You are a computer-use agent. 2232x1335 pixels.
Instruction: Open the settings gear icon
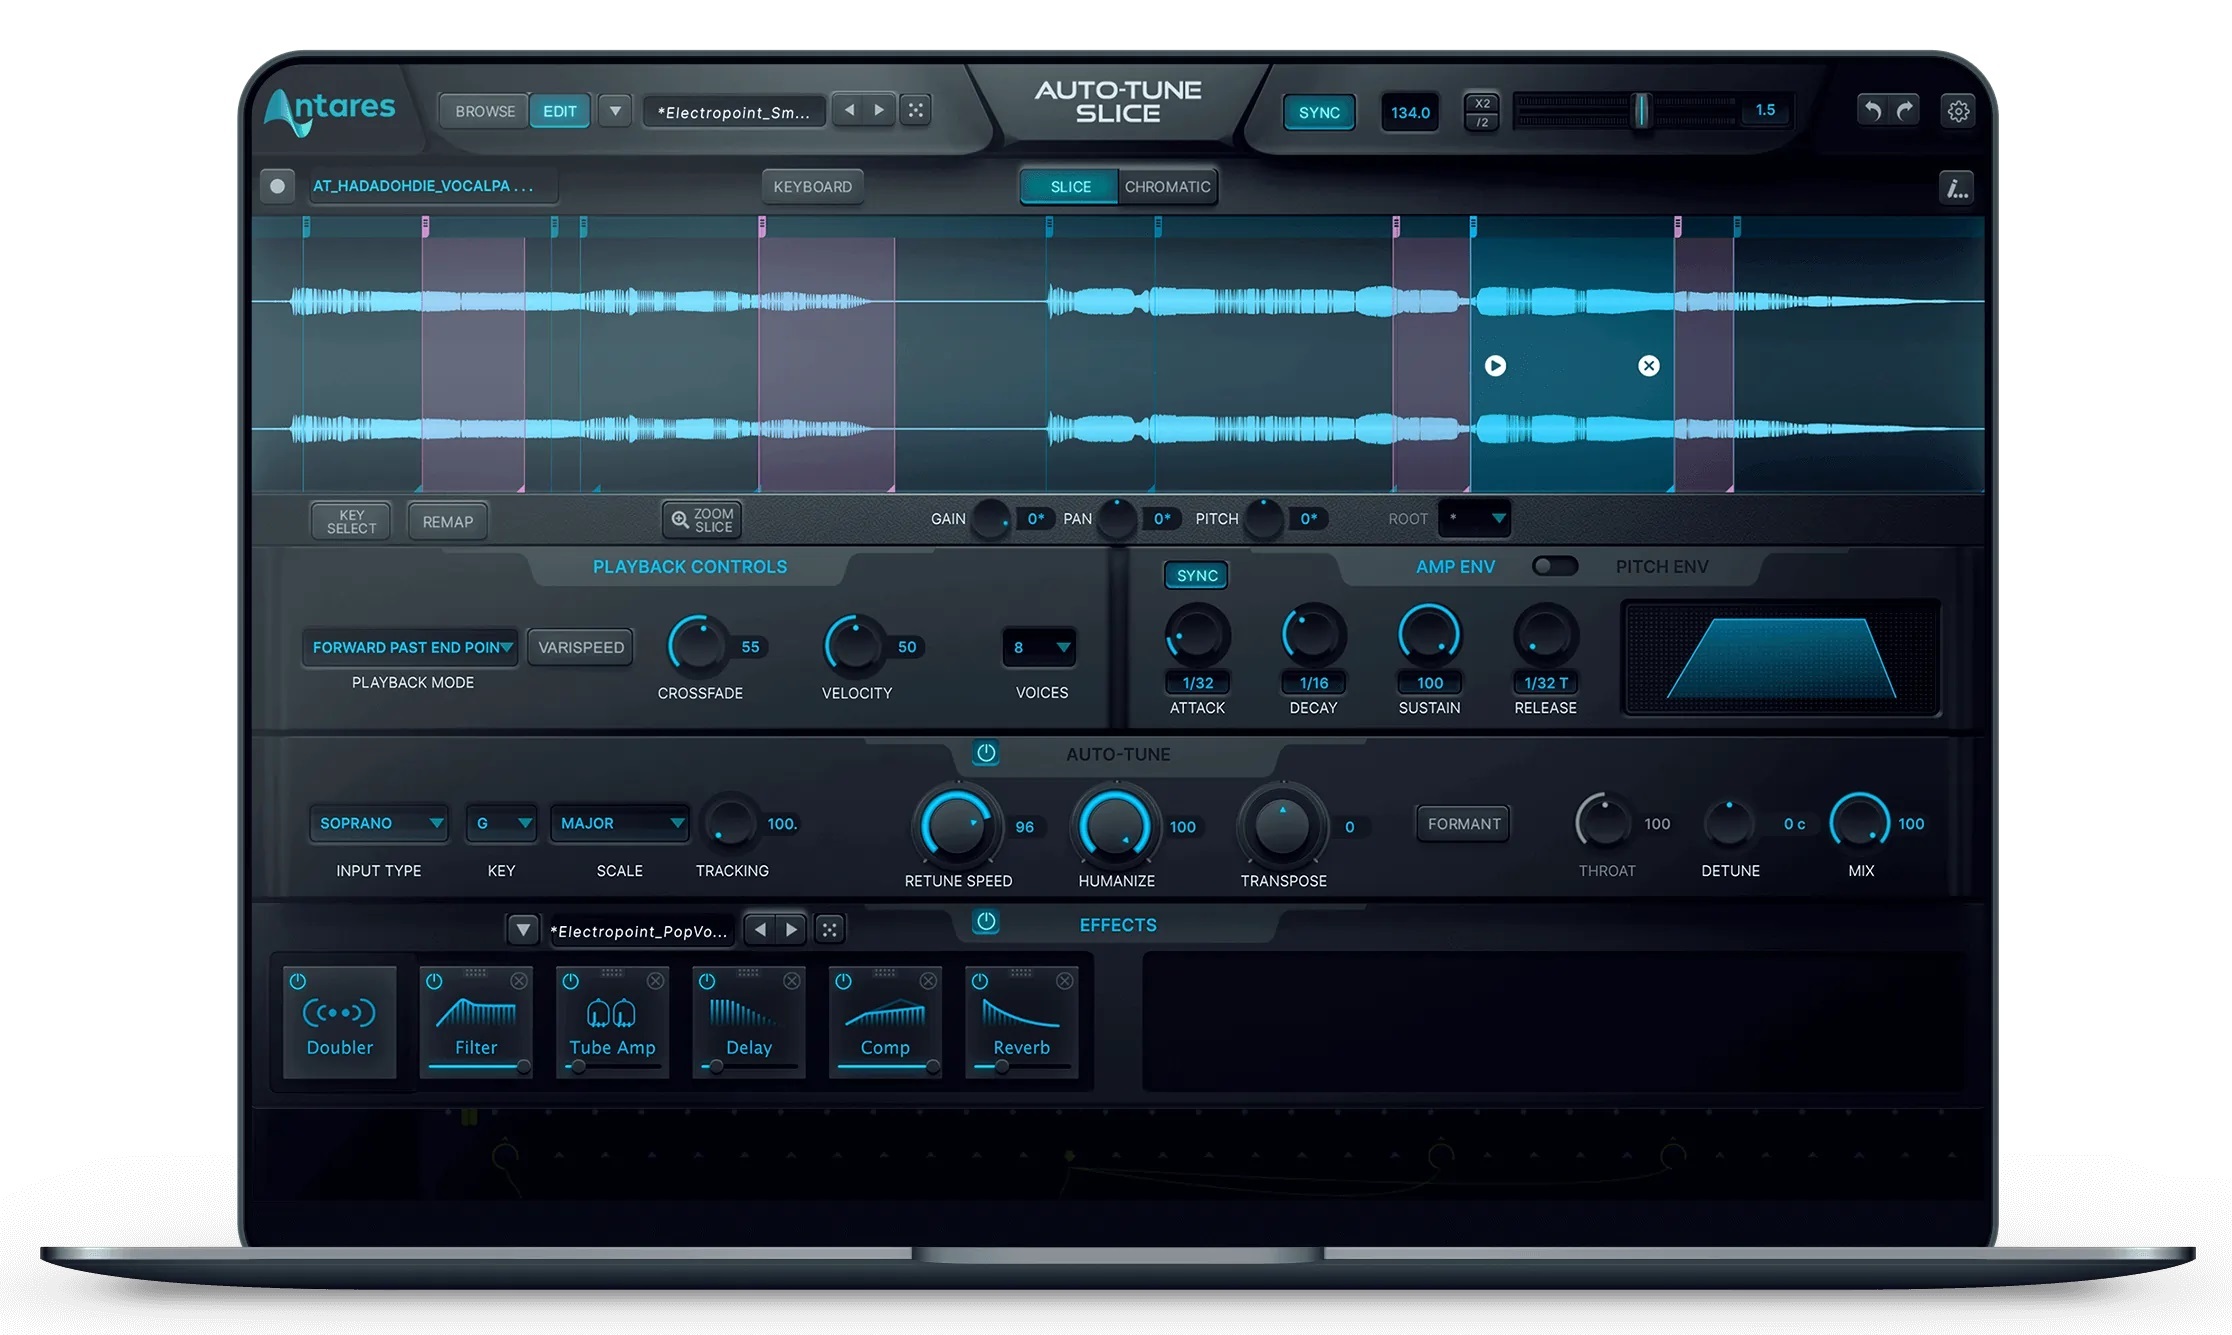coord(1957,110)
